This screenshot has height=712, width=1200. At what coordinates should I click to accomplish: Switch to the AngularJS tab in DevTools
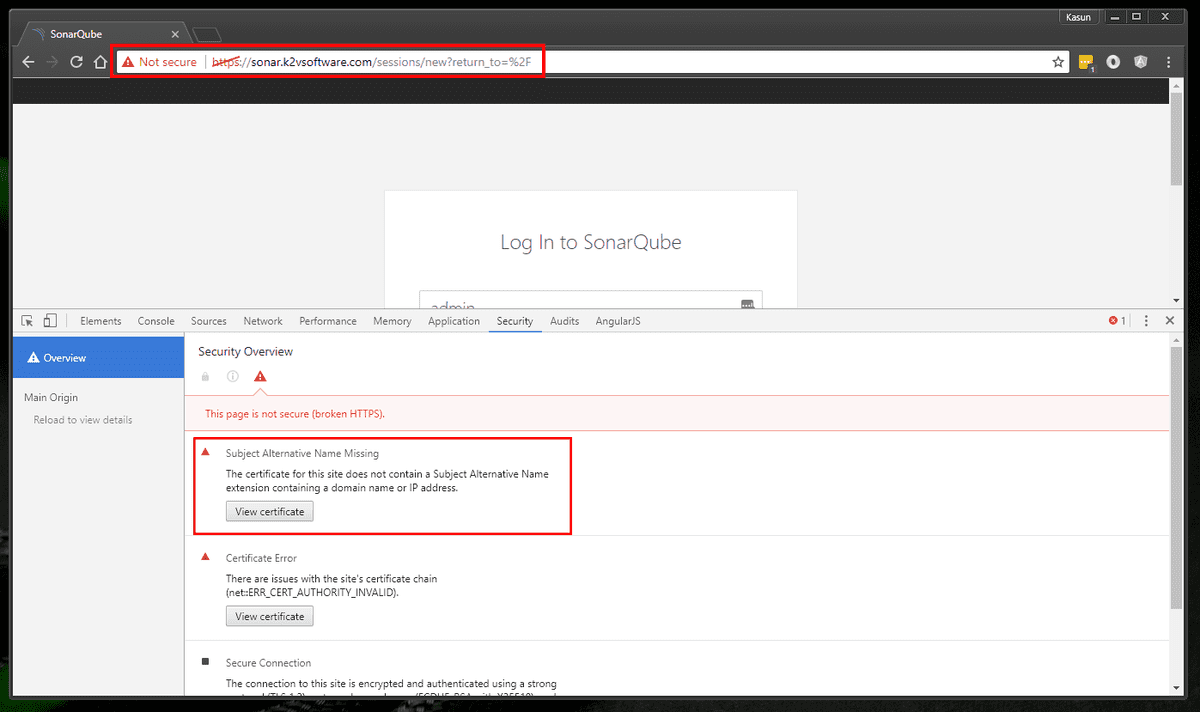pyautogui.click(x=617, y=320)
